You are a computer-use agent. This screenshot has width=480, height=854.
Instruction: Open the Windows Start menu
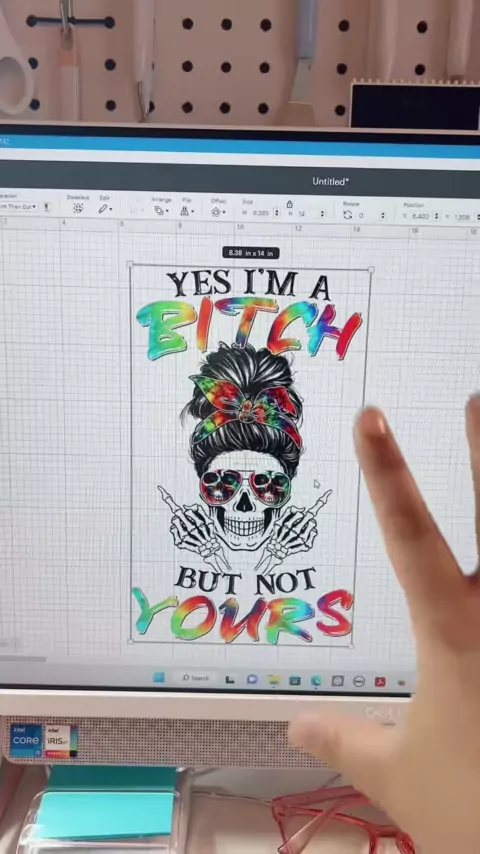[159, 677]
